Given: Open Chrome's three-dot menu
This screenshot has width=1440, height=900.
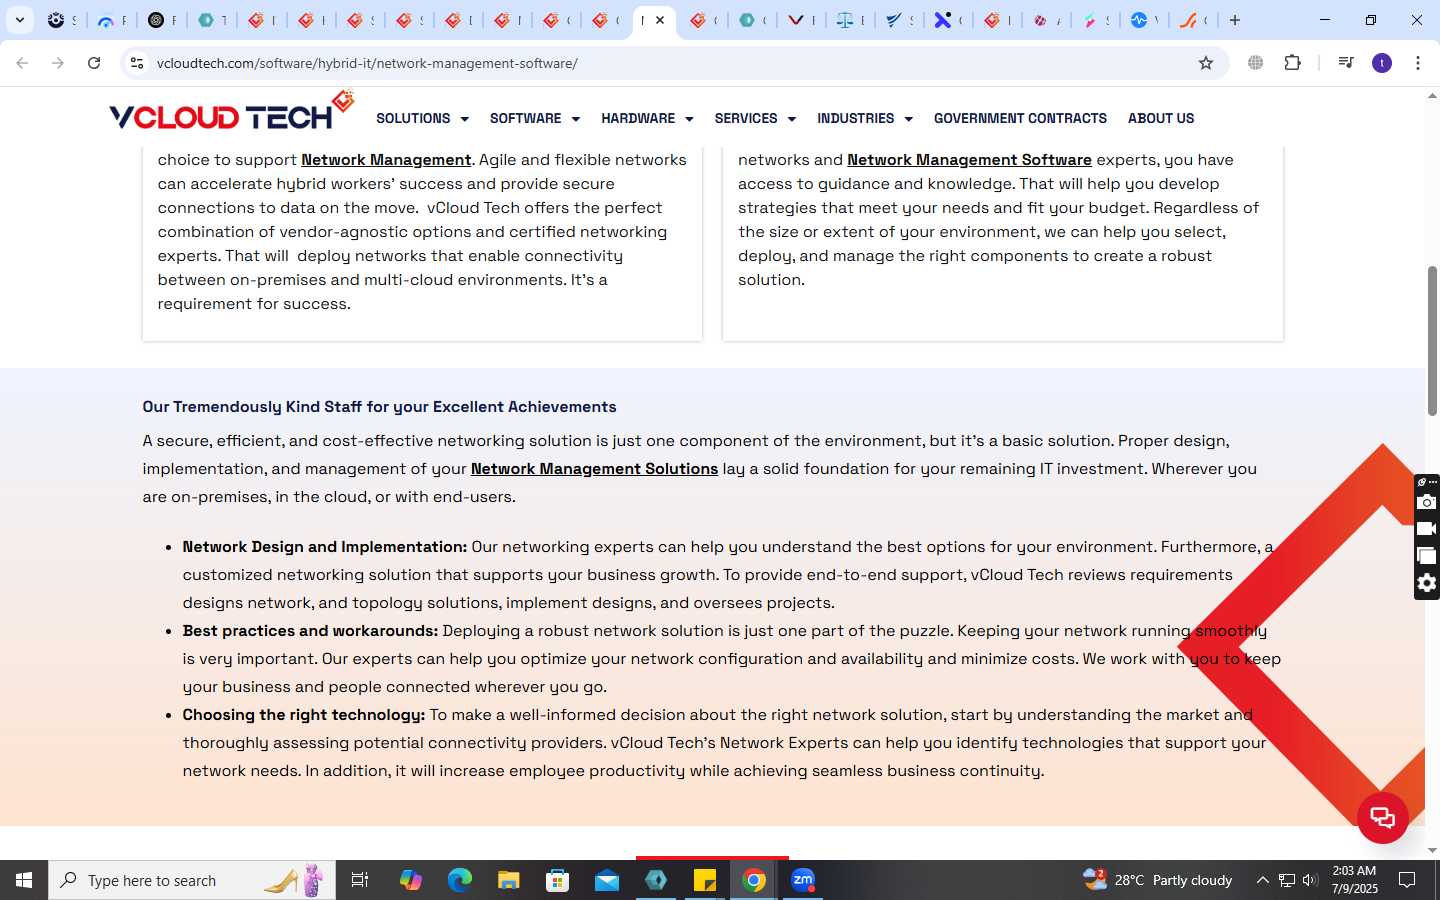Looking at the screenshot, I should (x=1418, y=63).
